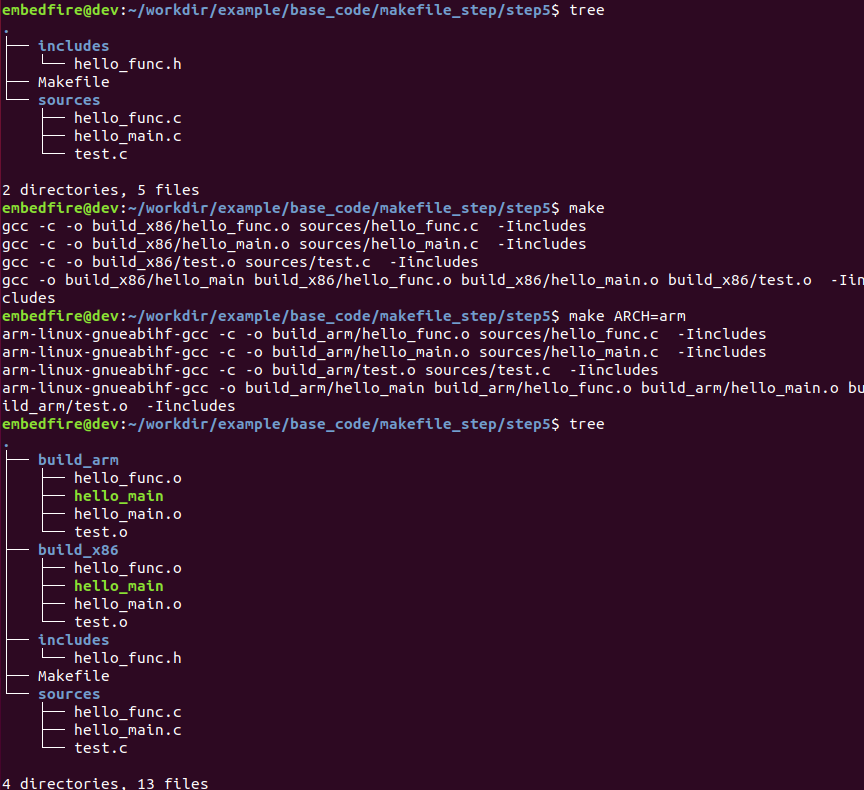Select green hello_main executable under build_x86
The width and height of the screenshot is (864, 790).
[118, 586]
